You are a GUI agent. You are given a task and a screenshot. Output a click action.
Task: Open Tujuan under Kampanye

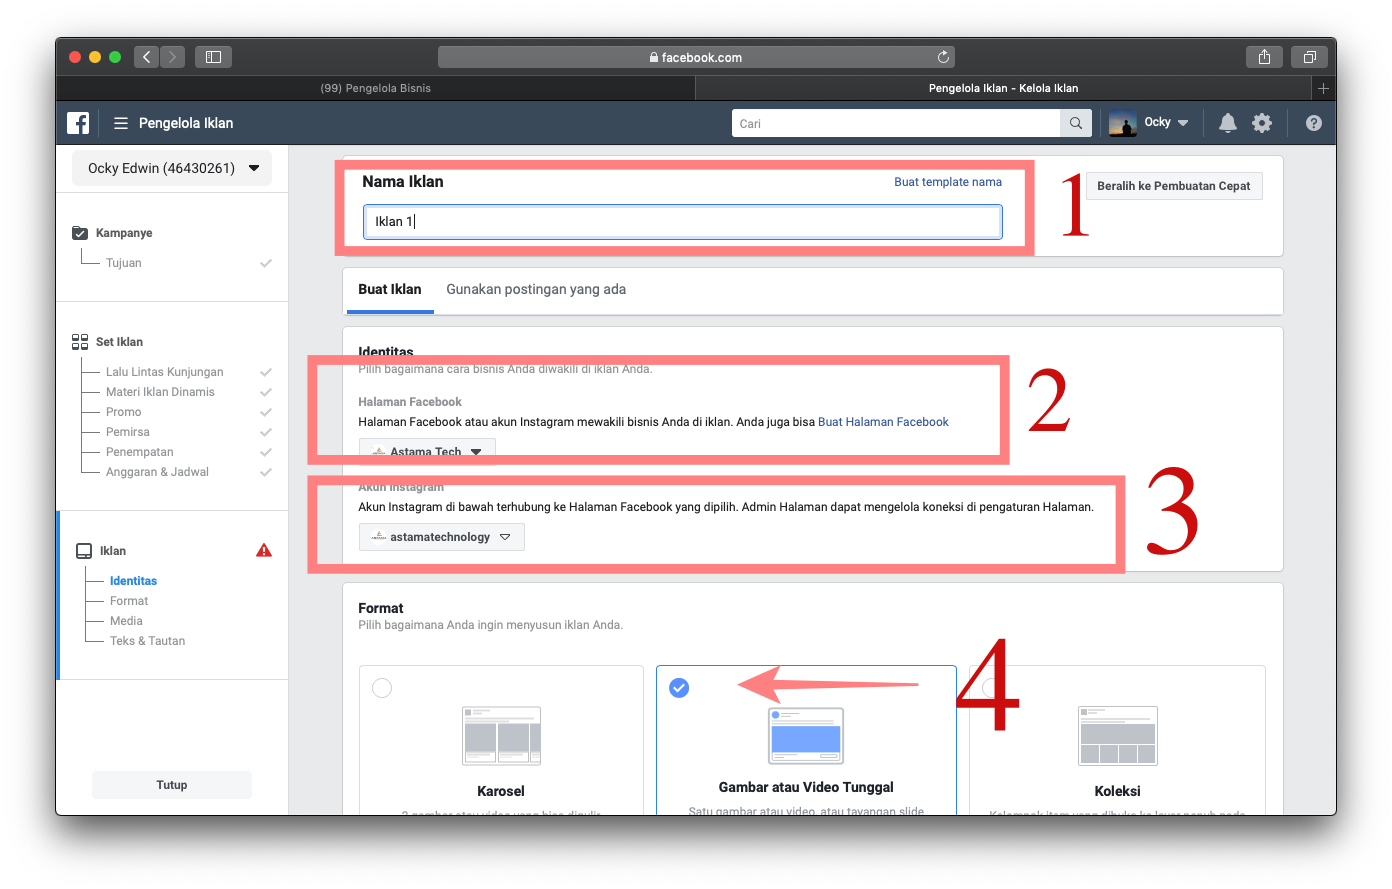[124, 263]
